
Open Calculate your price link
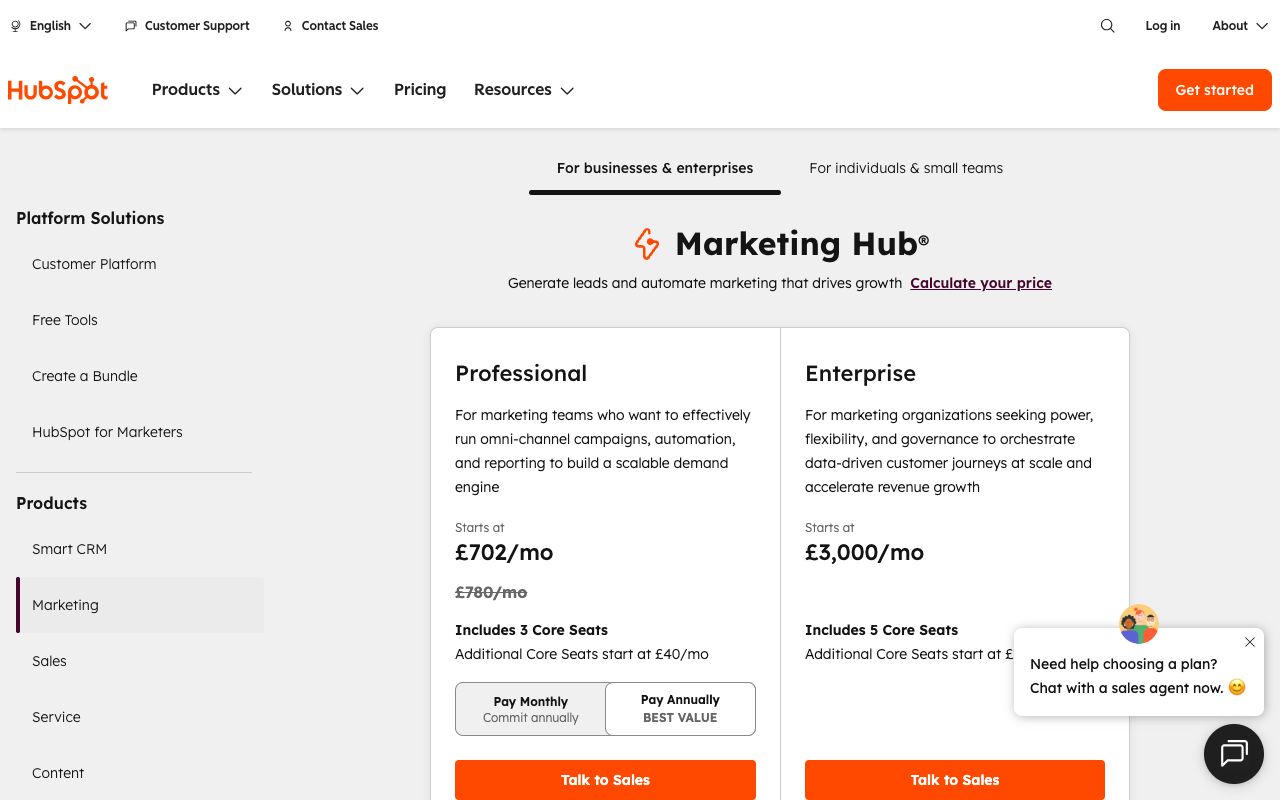[x=981, y=283]
